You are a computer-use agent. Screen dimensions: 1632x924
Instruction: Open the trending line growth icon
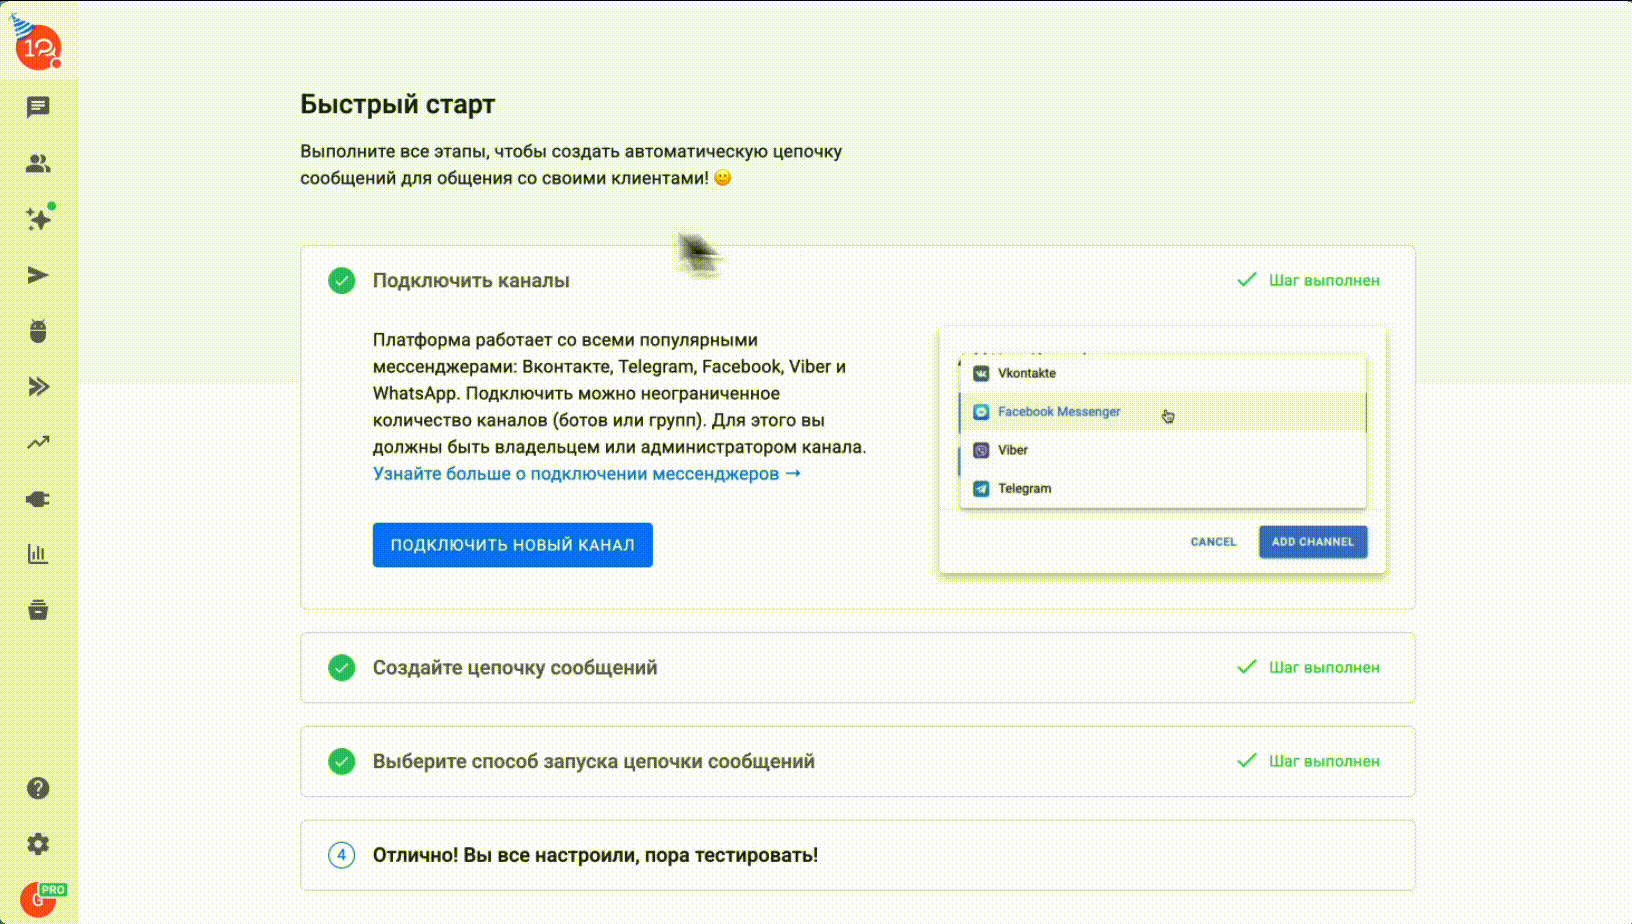38,442
